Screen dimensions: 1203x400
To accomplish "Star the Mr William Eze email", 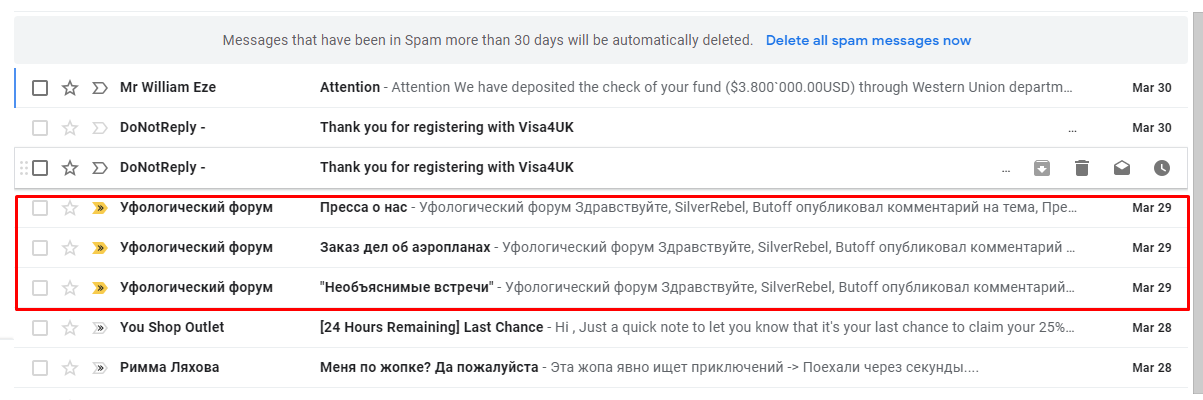I will click(70, 88).
